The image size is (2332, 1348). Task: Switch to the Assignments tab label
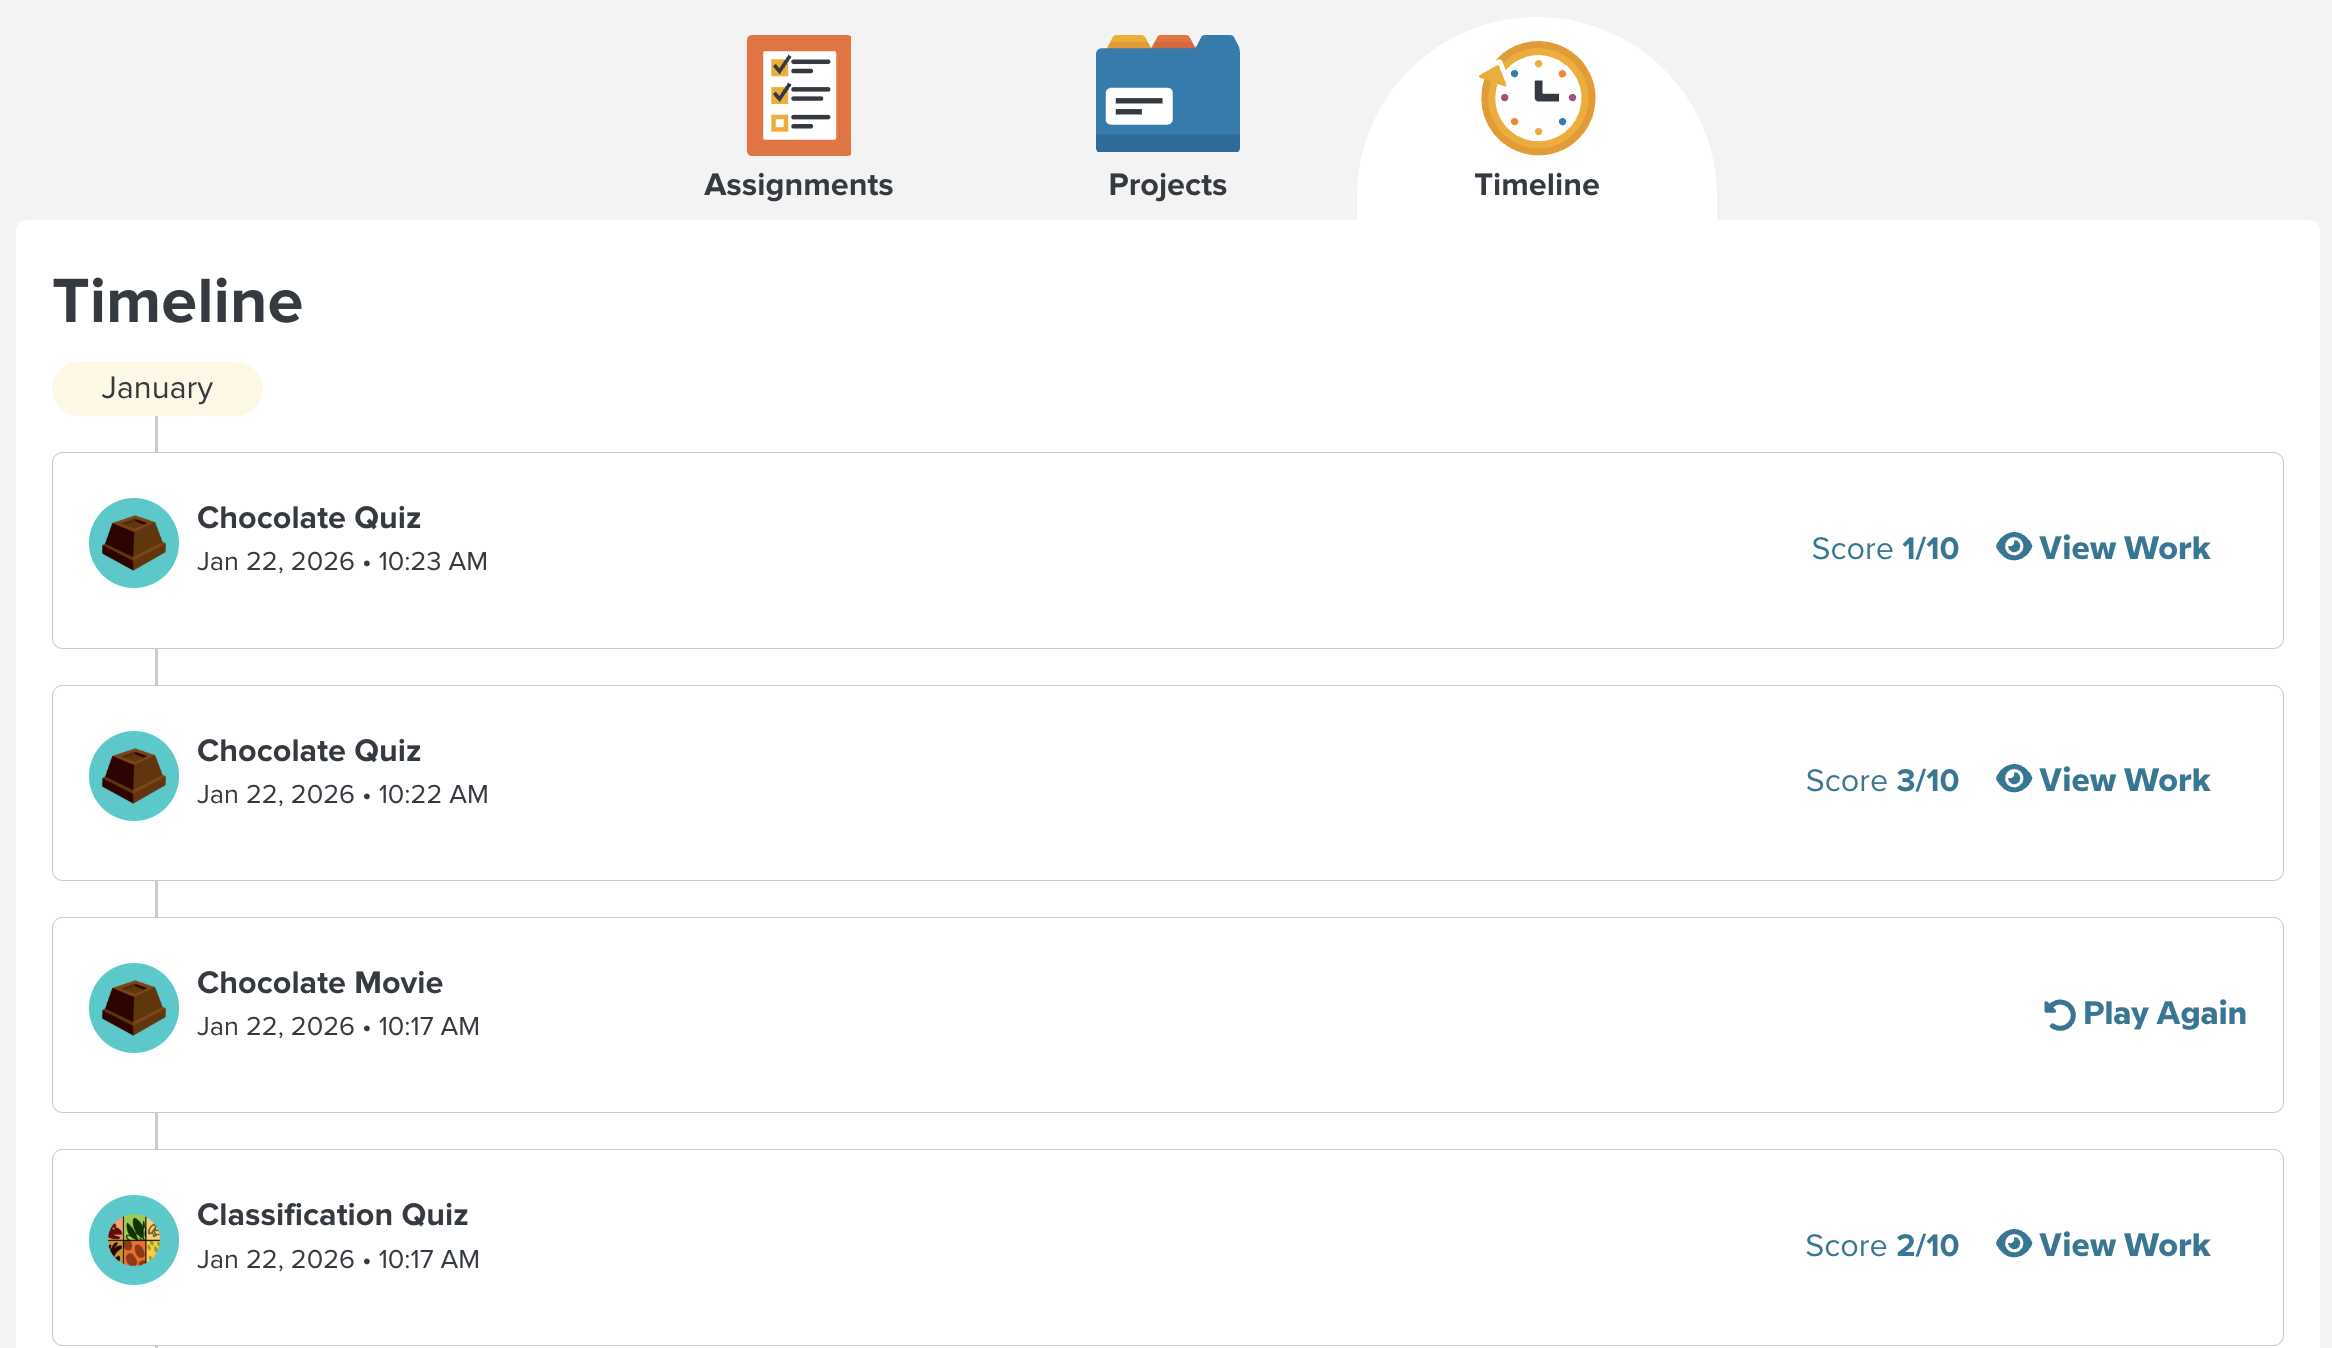click(x=798, y=185)
